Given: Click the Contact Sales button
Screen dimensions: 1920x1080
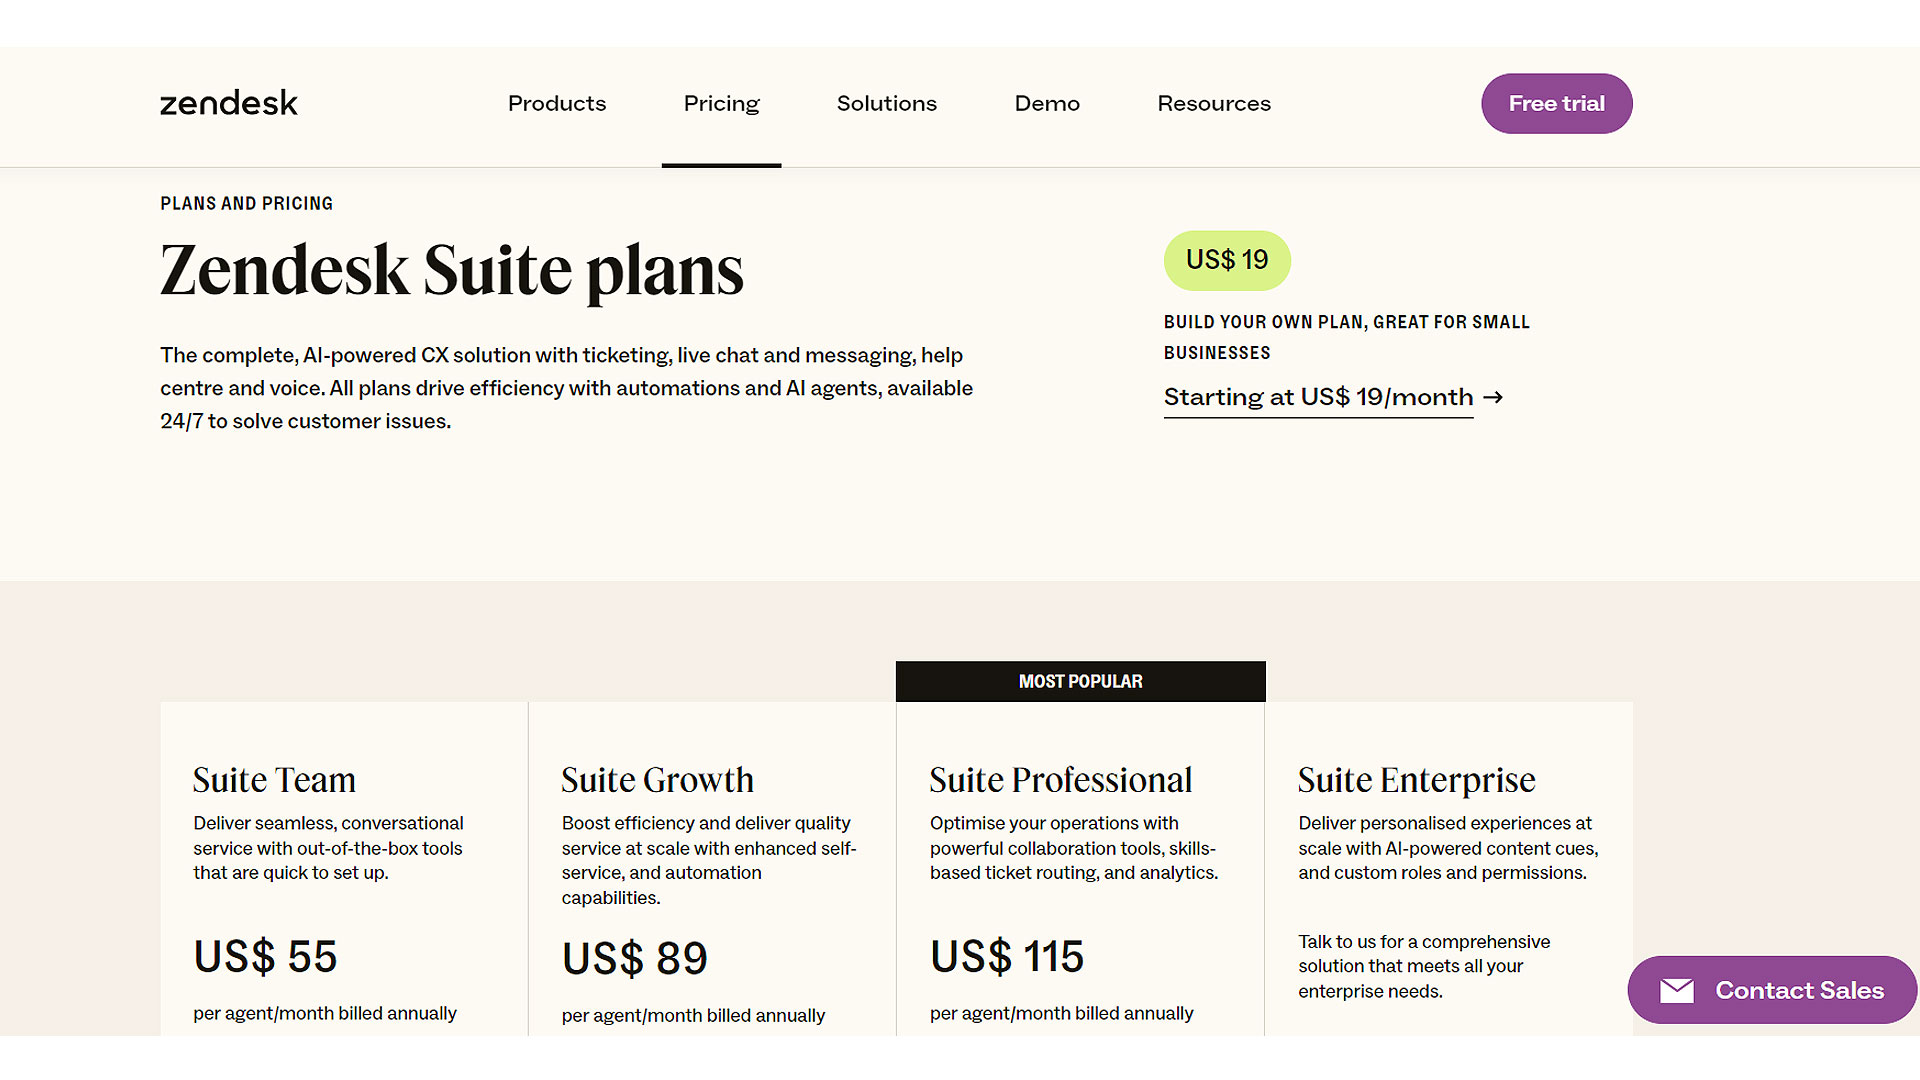Looking at the screenshot, I should click(1772, 990).
